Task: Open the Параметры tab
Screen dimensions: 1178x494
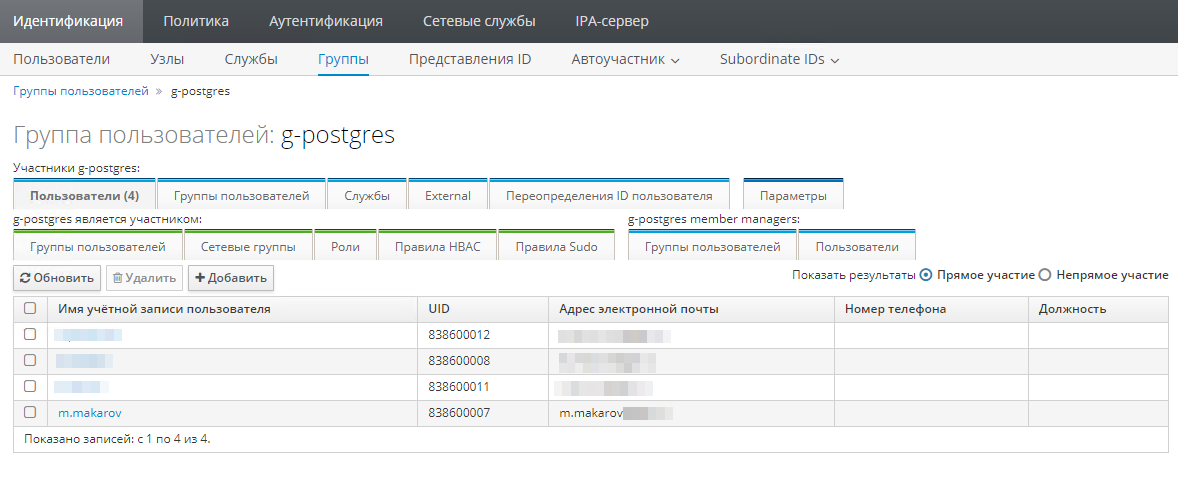Action: tap(793, 196)
